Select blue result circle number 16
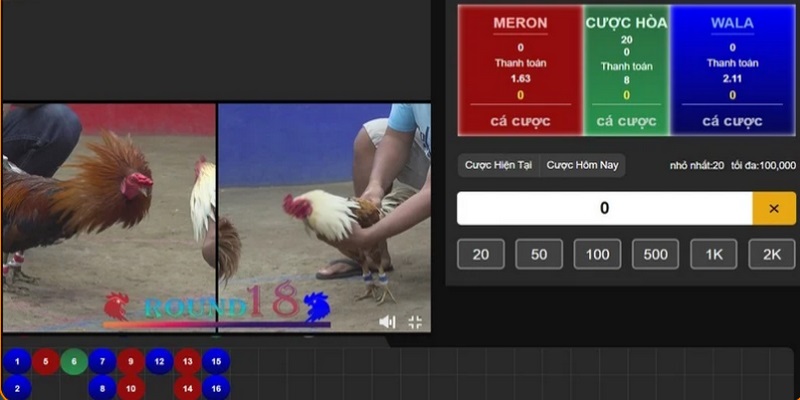The width and height of the screenshot is (800, 400). (x=216, y=388)
